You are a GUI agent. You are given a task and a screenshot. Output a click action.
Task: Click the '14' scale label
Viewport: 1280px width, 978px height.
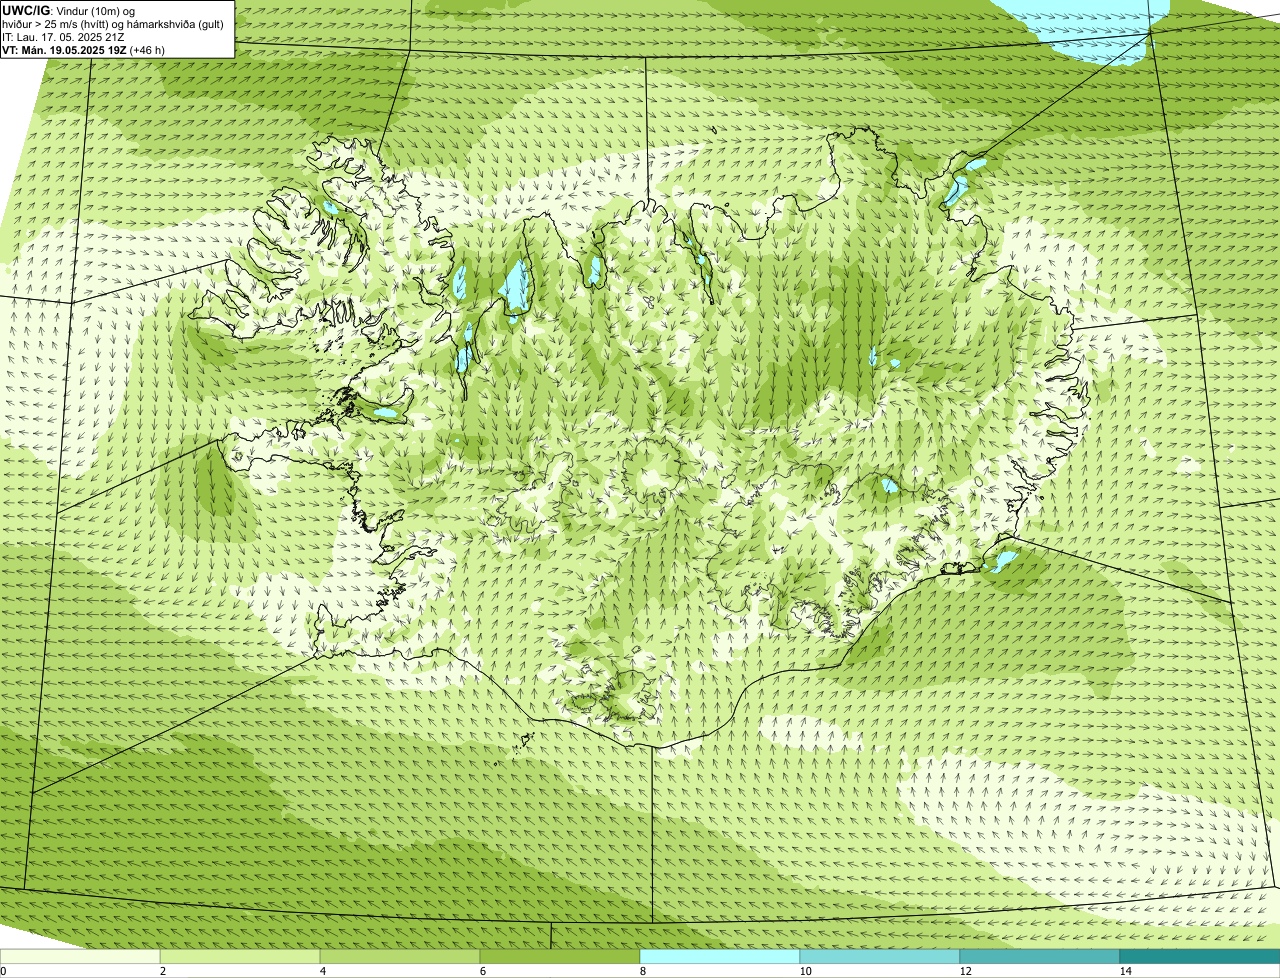1125,971
